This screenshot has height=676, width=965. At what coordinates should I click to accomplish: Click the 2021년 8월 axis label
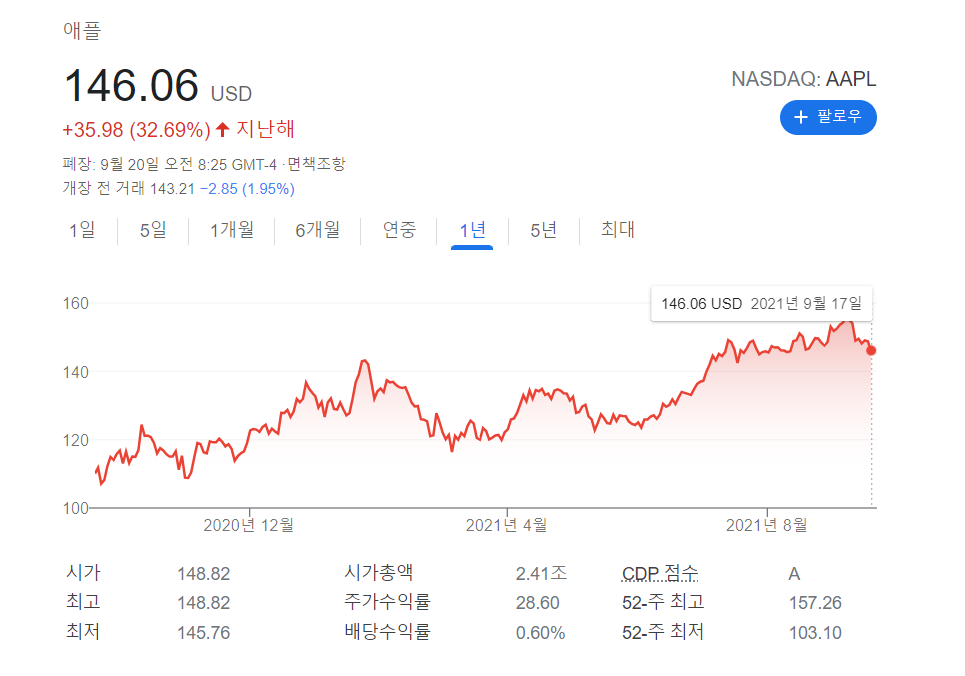[x=766, y=525]
